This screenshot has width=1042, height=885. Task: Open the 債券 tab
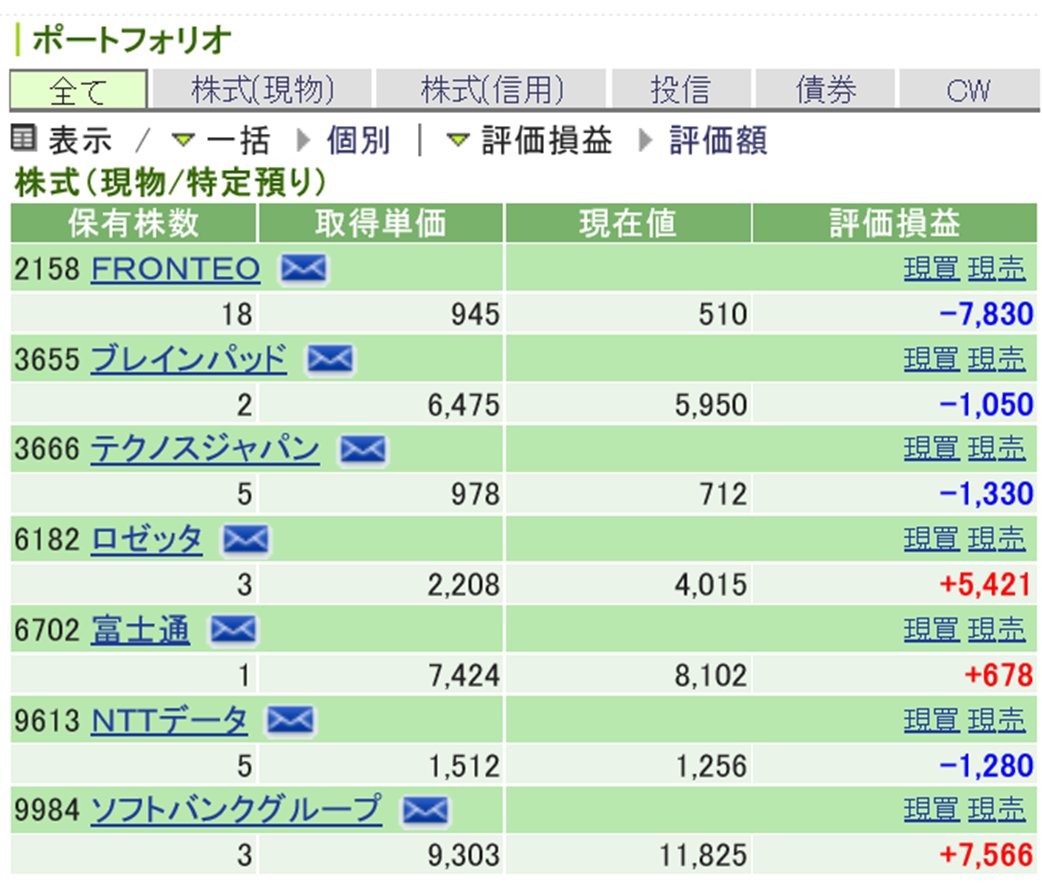click(x=826, y=89)
